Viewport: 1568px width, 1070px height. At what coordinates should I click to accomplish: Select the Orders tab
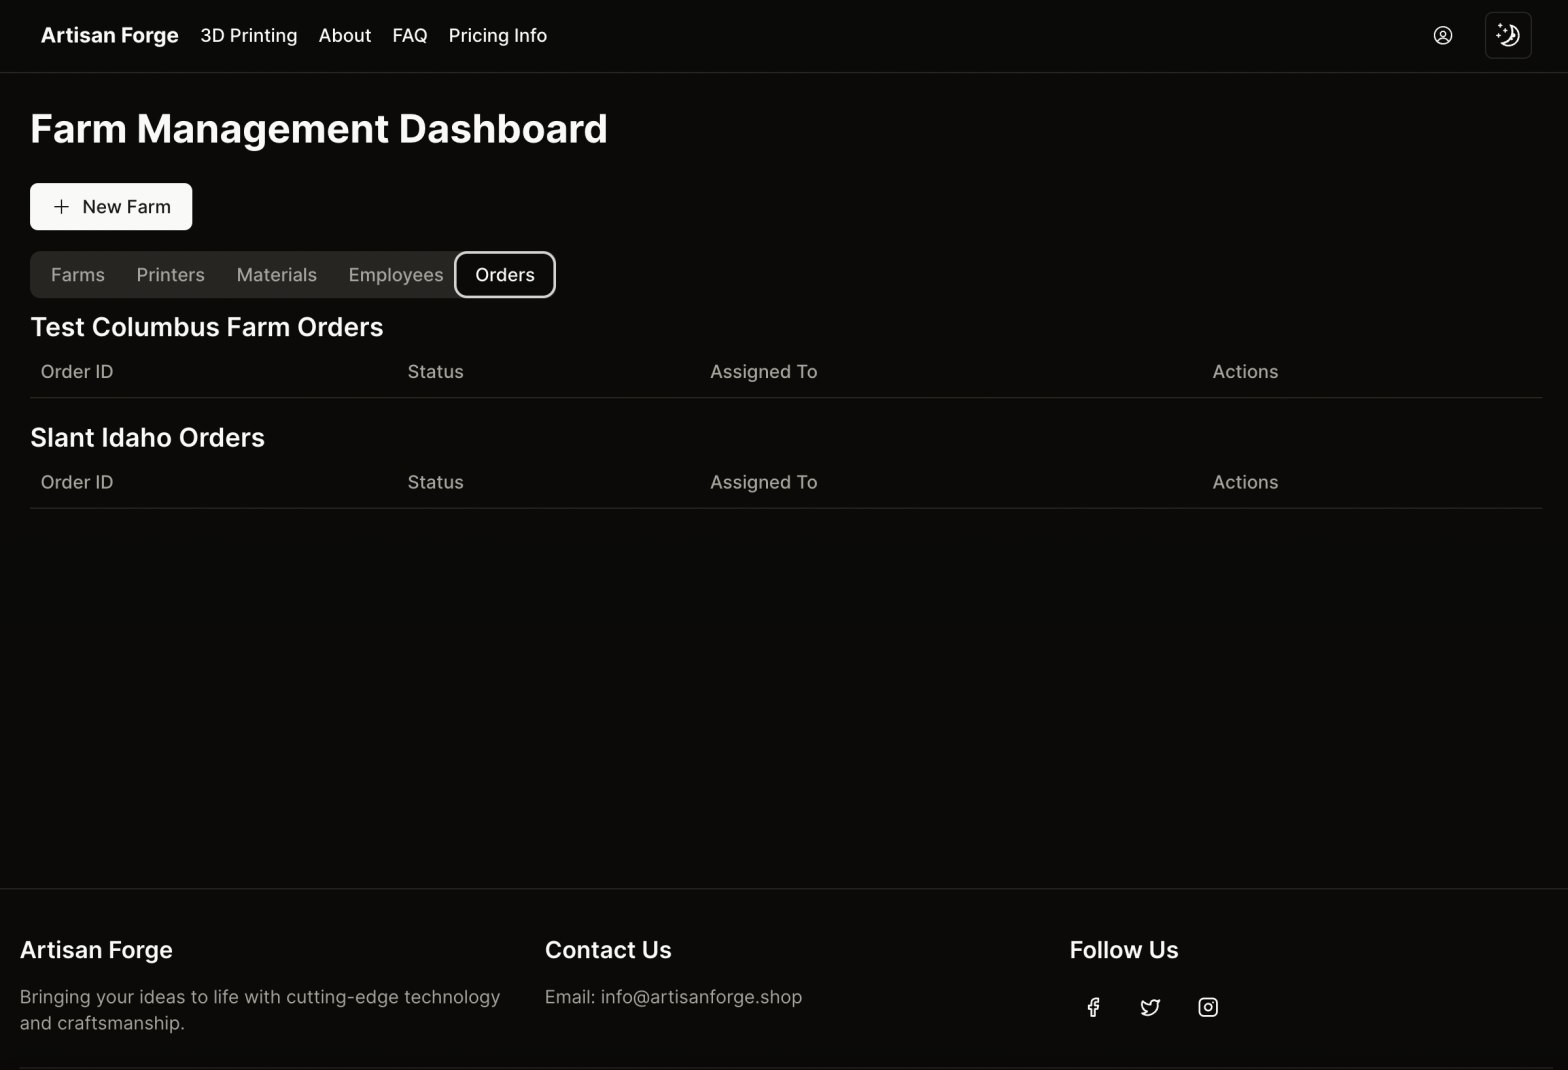tap(505, 275)
